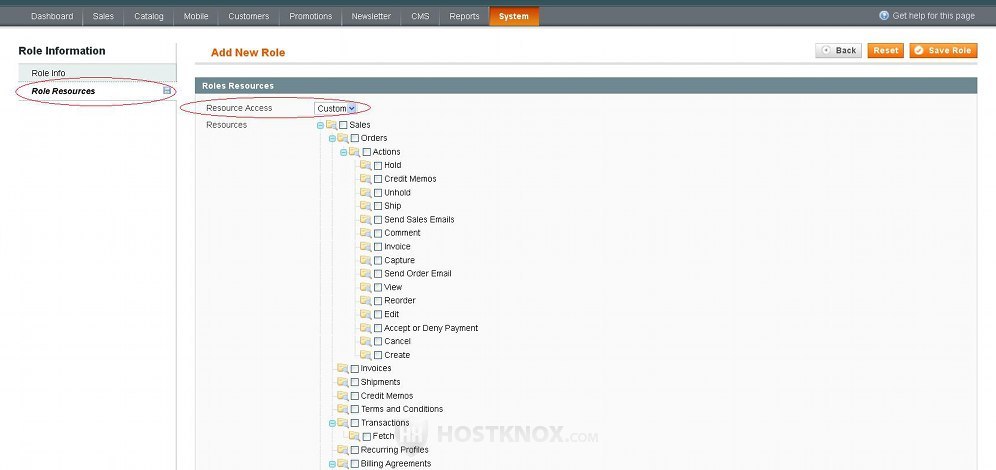Click the folder icon next to Sales
This screenshot has width=996, height=470.
tap(331, 125)
